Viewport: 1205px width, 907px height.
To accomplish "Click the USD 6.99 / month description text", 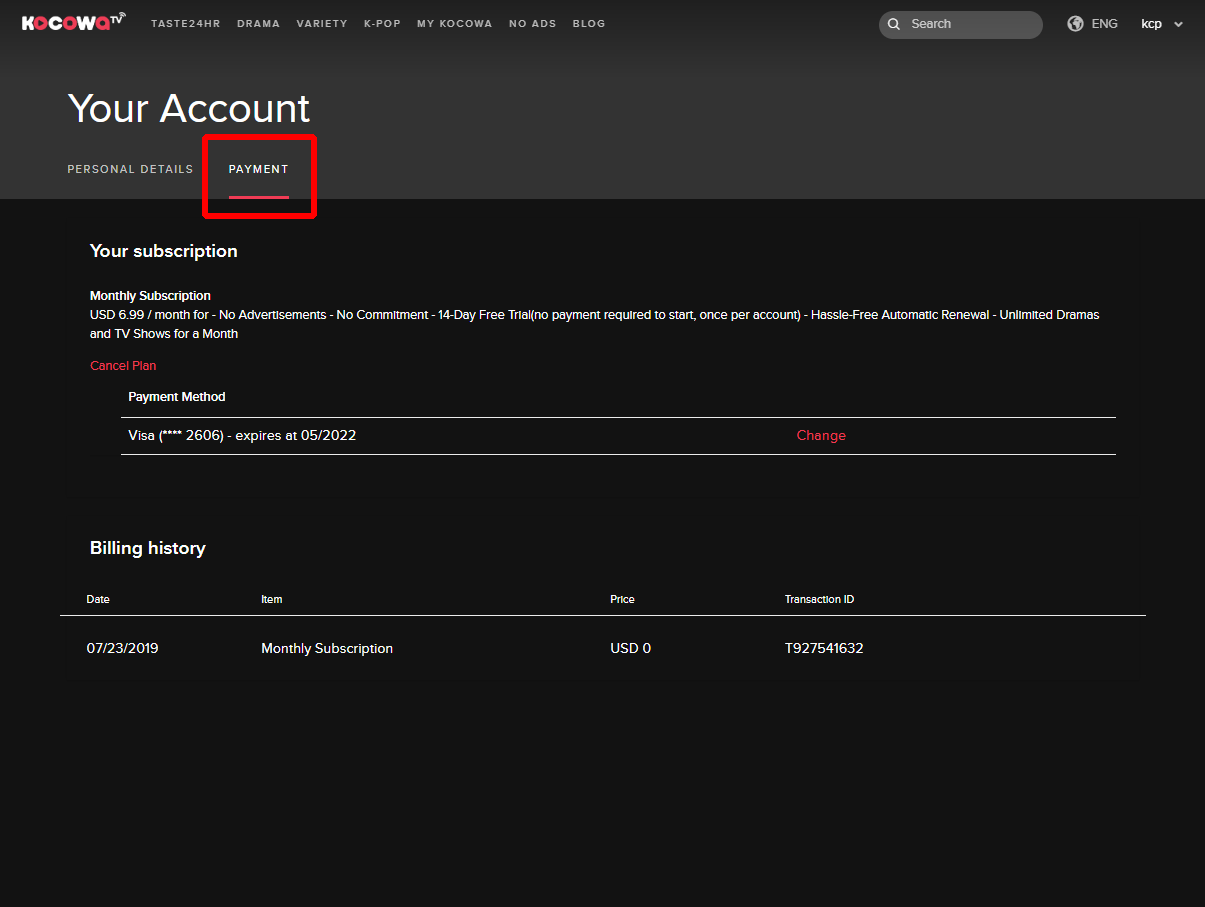I will [x=595, y=325].
